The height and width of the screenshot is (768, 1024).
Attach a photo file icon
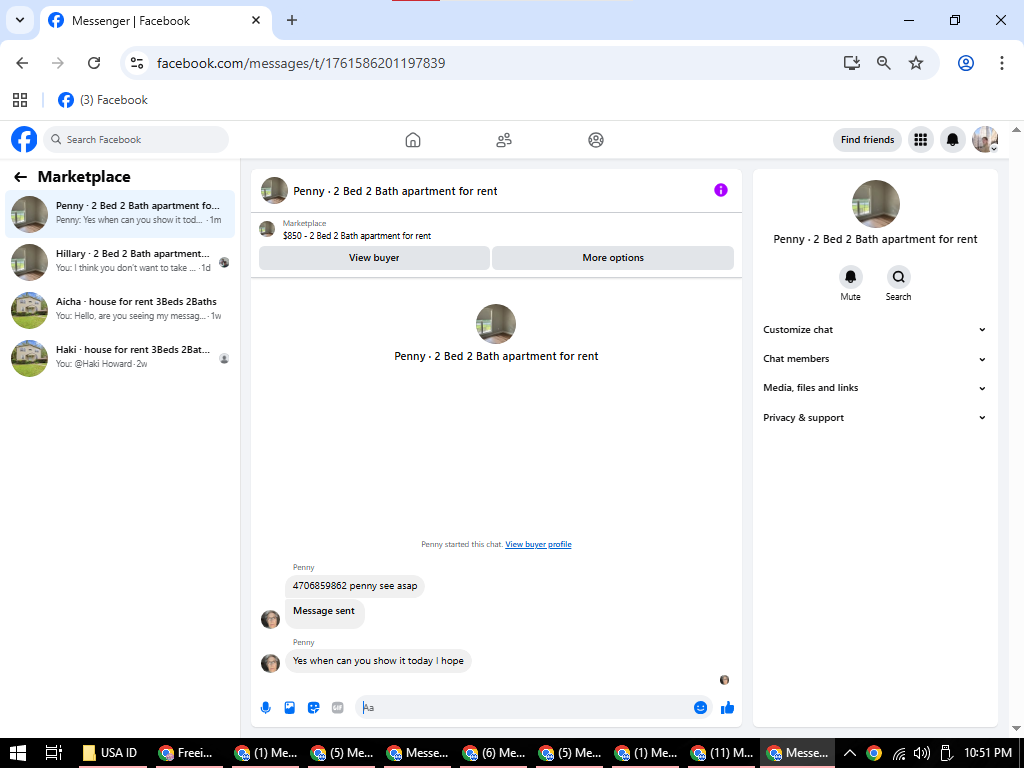tap(289, 707)
